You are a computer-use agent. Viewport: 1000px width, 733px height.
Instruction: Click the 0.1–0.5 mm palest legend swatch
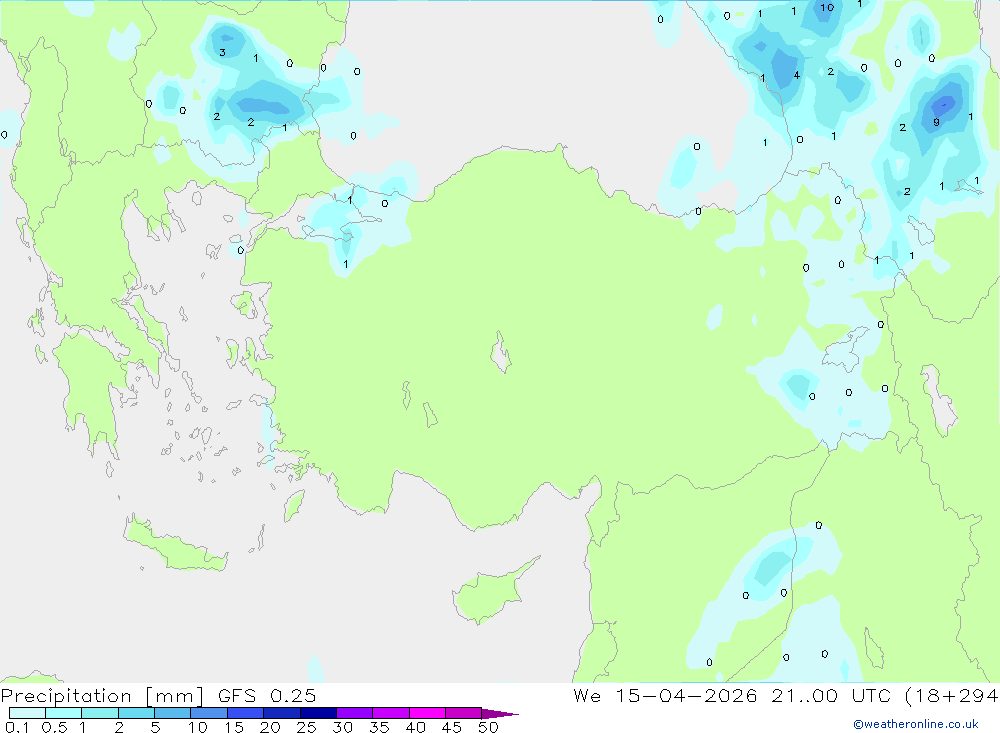[x=27, y=713]
